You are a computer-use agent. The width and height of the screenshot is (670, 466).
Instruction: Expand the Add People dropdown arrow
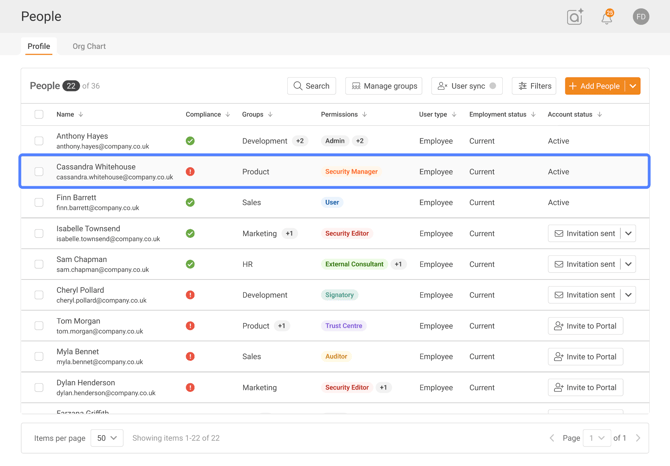[x=633, y=86]
